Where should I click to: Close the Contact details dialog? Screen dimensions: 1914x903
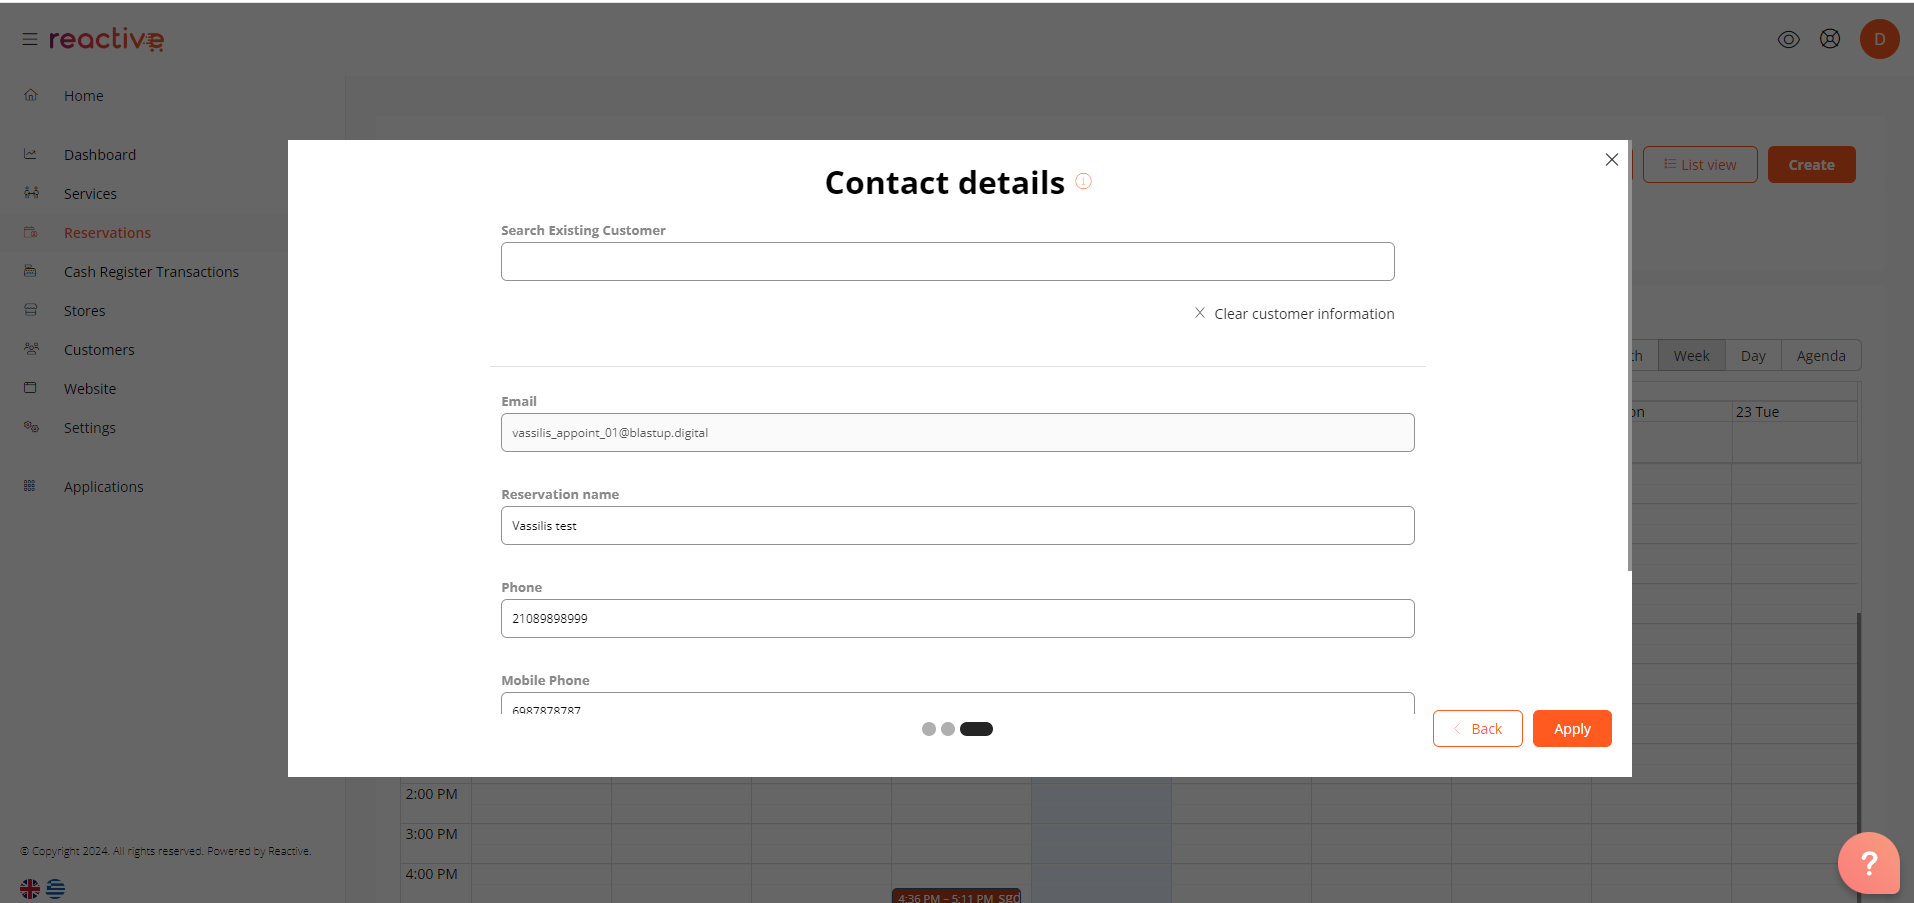pos(1611,160)
